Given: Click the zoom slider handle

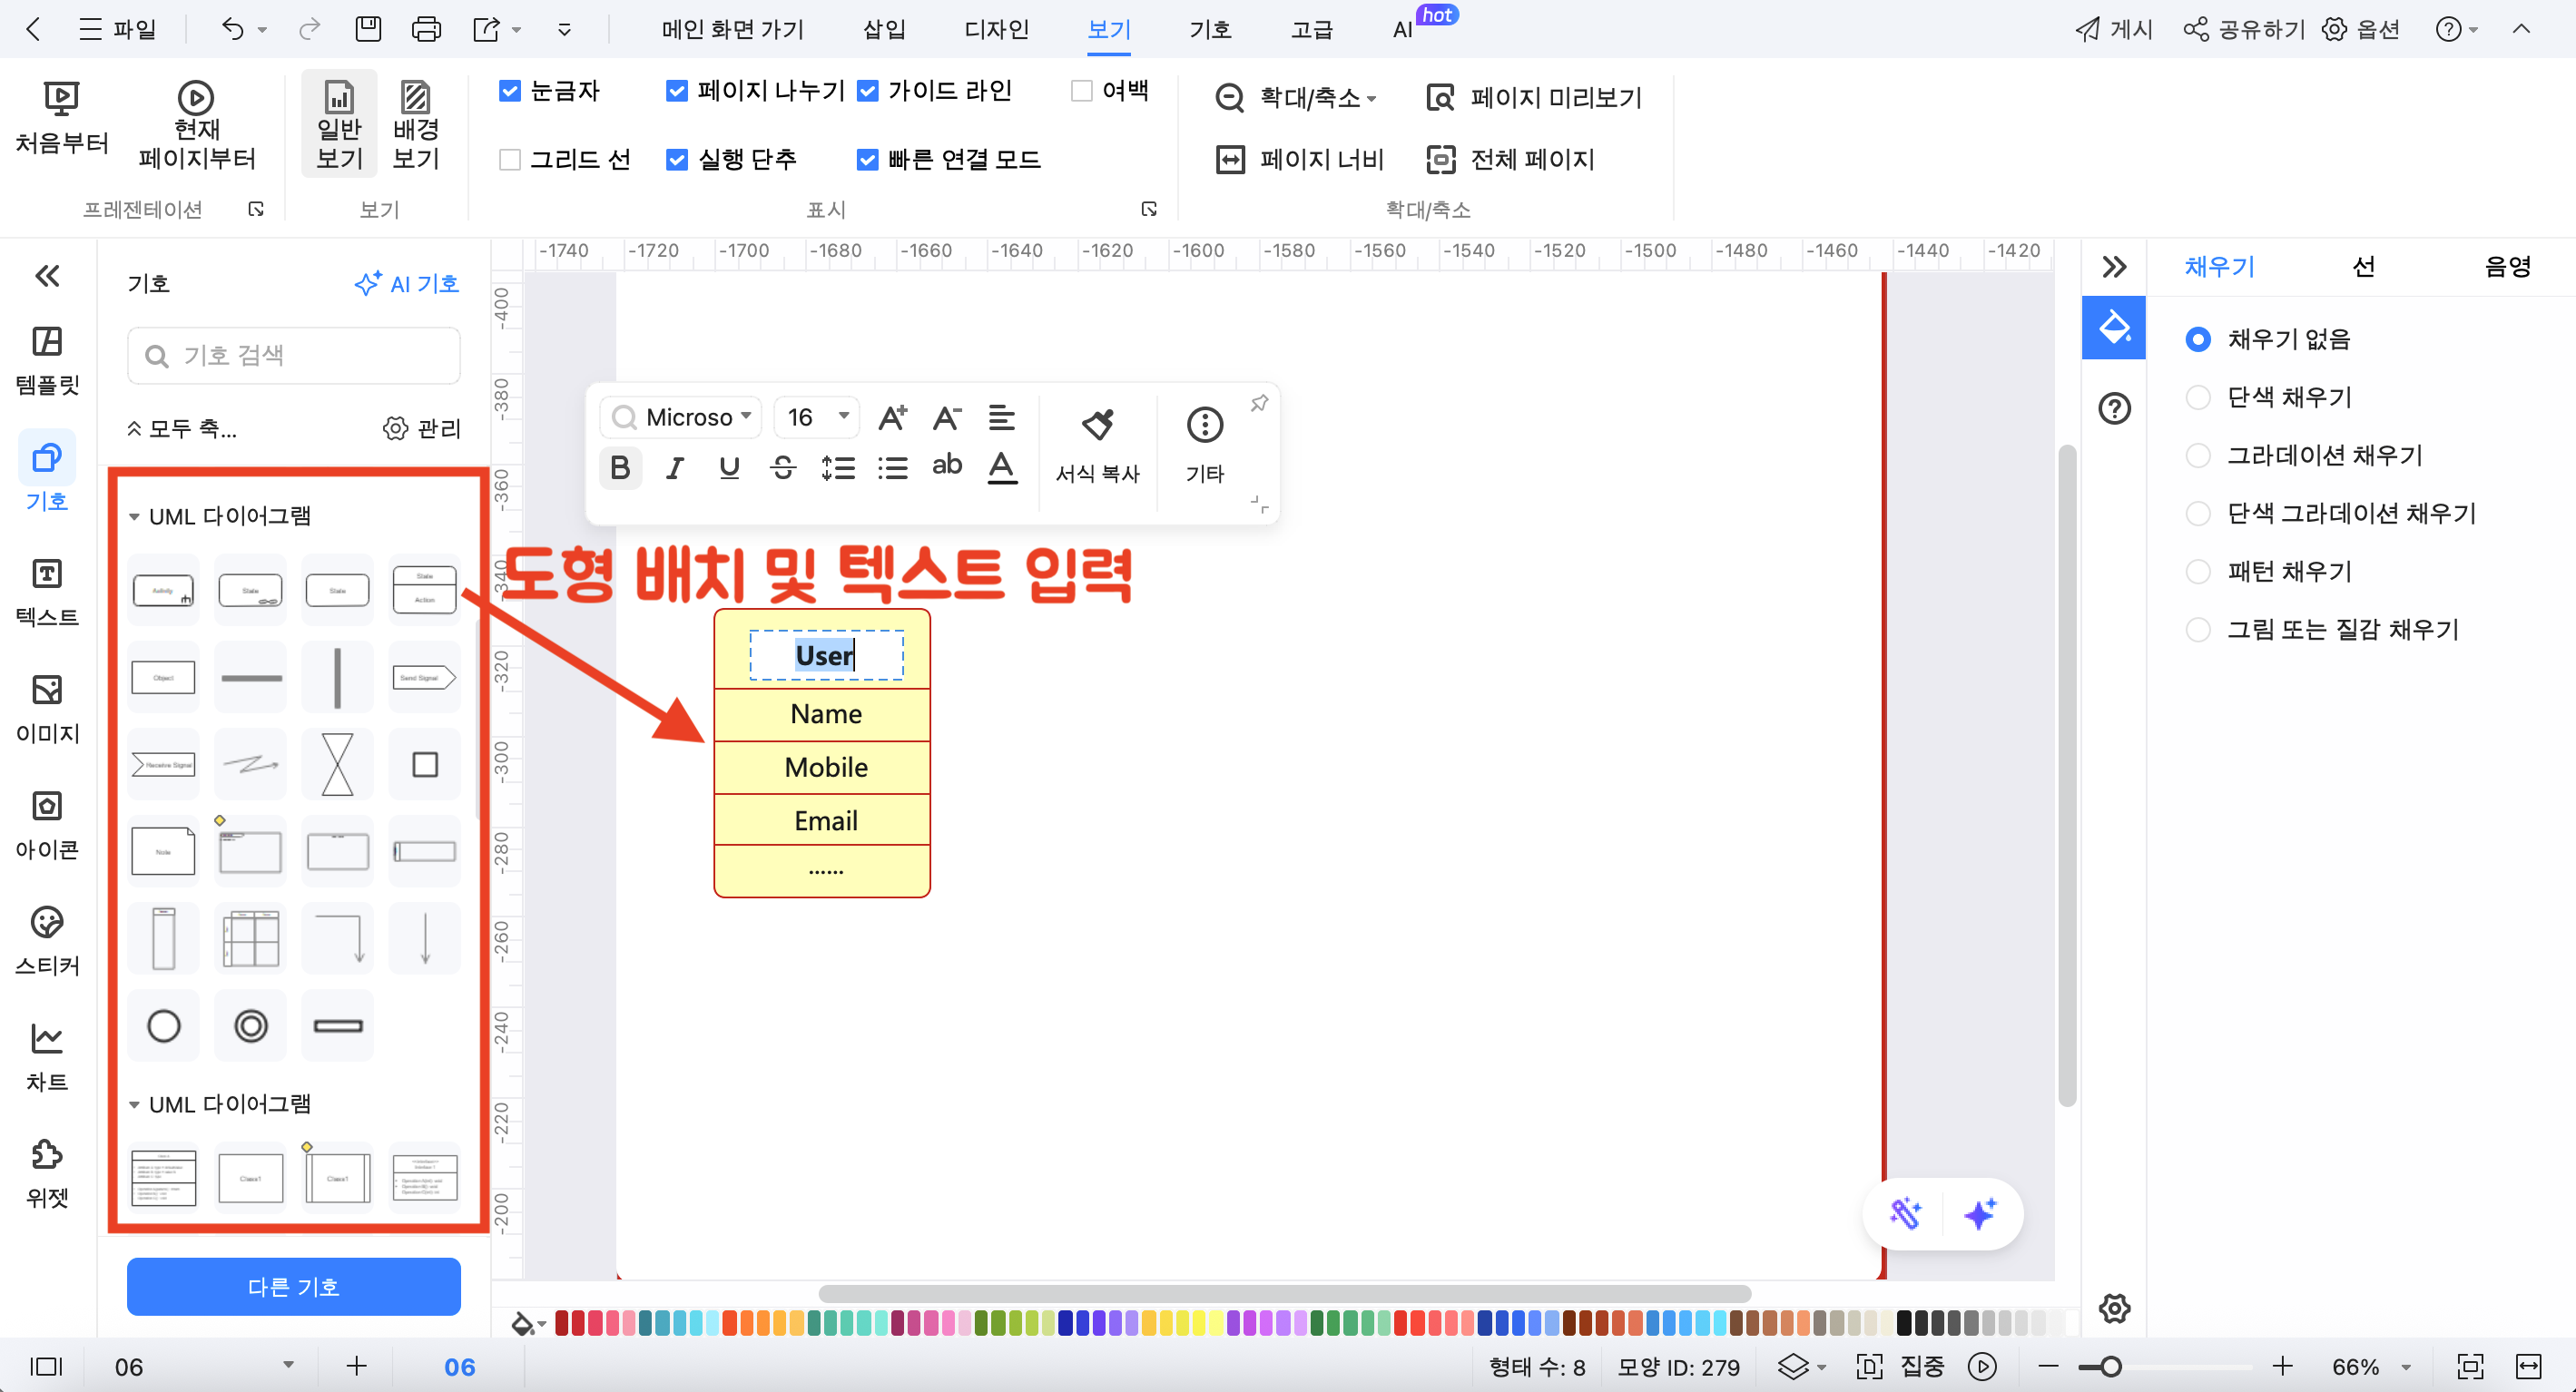Looking at the screenshot, I should click(x=2110, y=1366).
